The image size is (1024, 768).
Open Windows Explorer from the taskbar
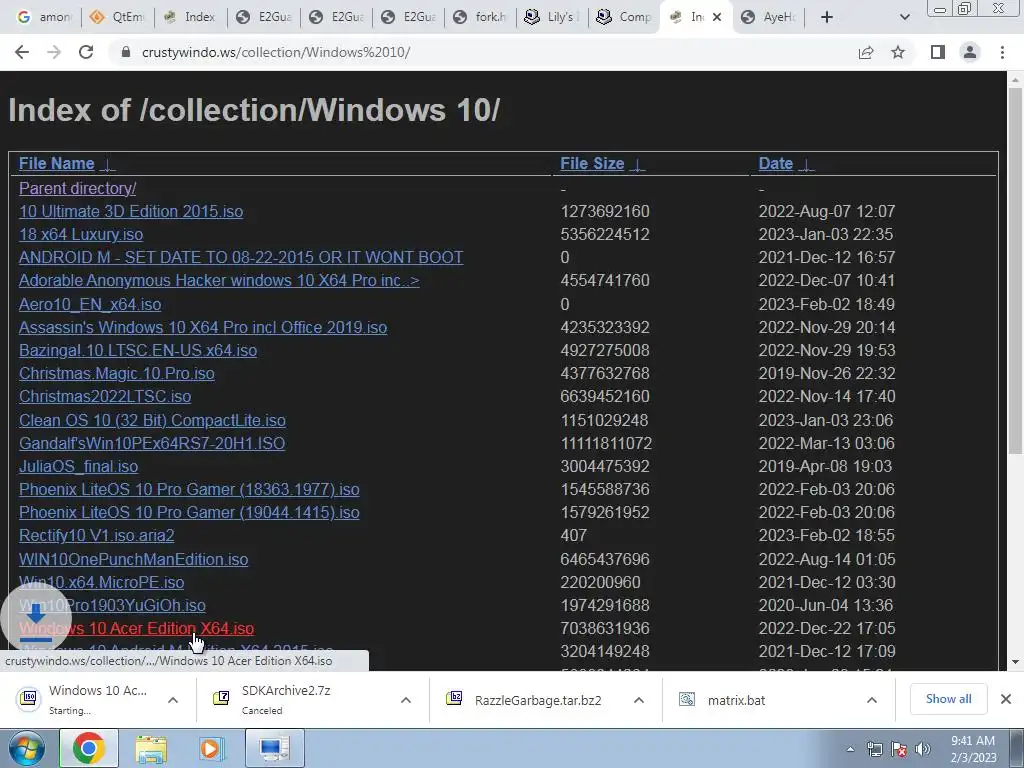151,748
